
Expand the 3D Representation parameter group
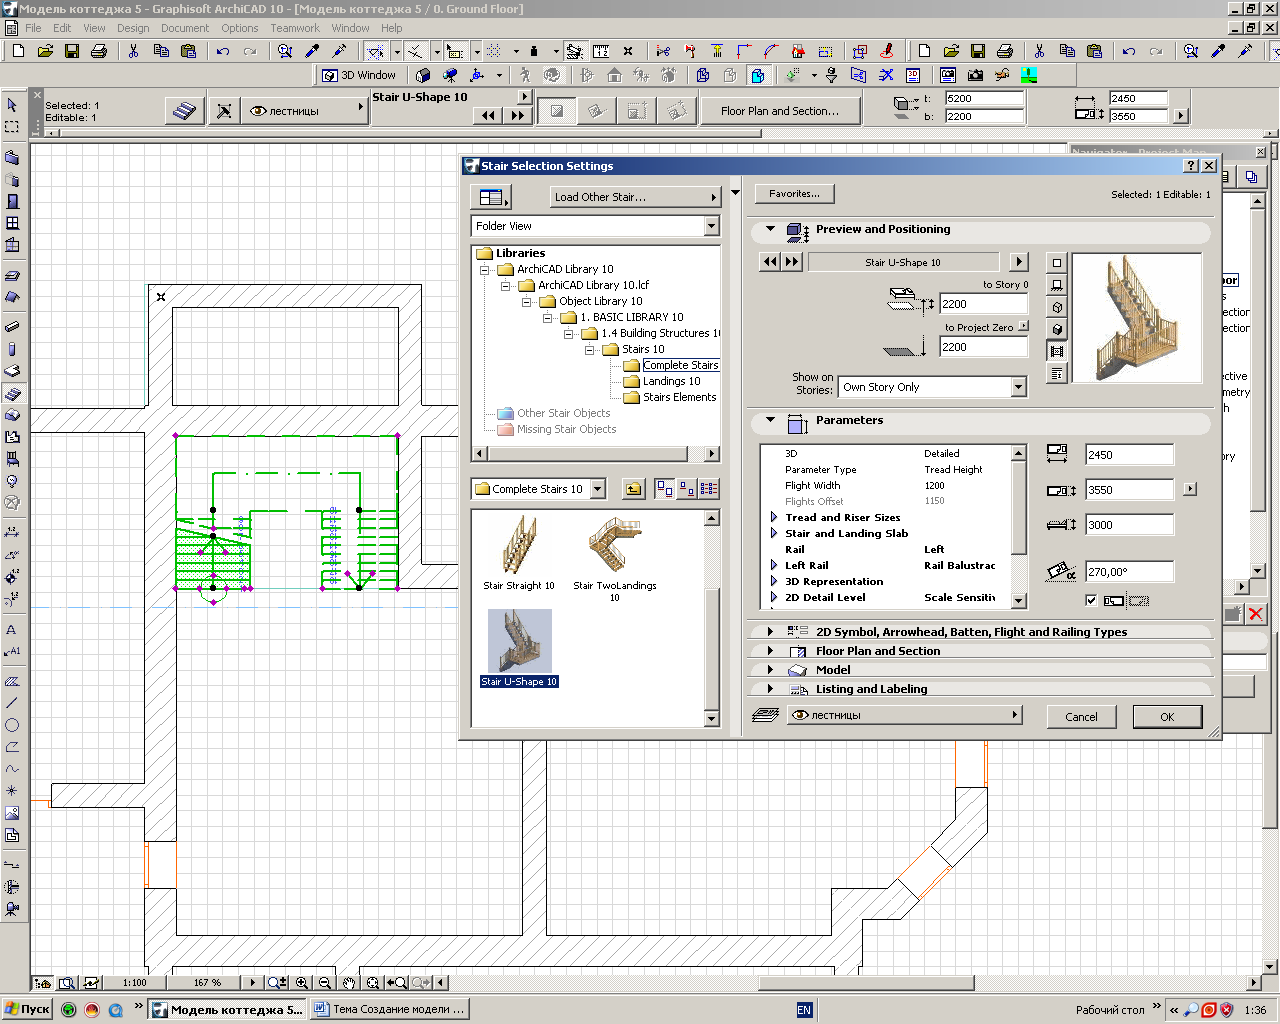pyautogui.click(x=774, y=581)
